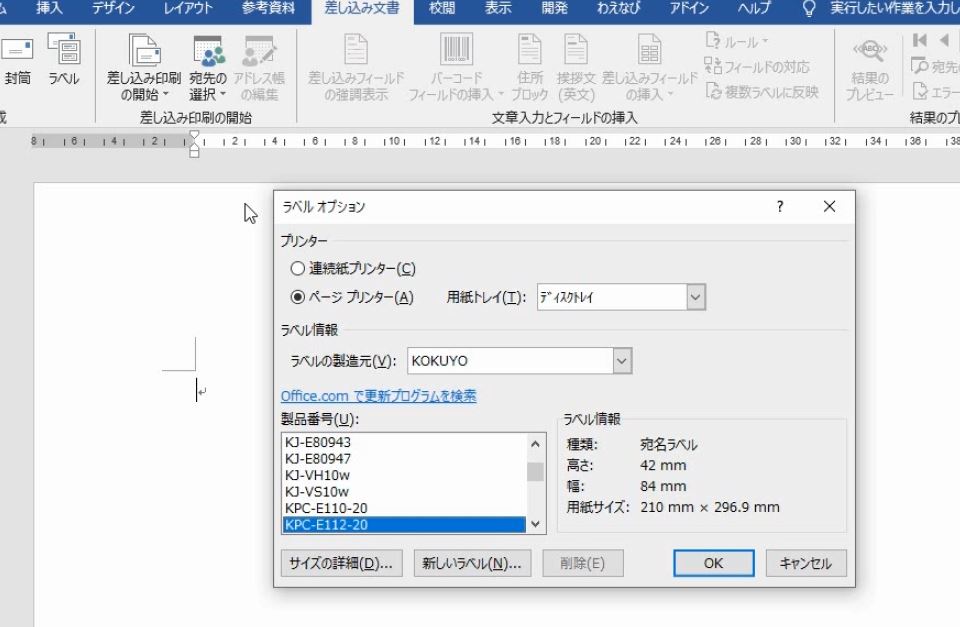Follow the Office.com 更新プログラム link
Screen dimensions: 960x627
pos(382,396)
